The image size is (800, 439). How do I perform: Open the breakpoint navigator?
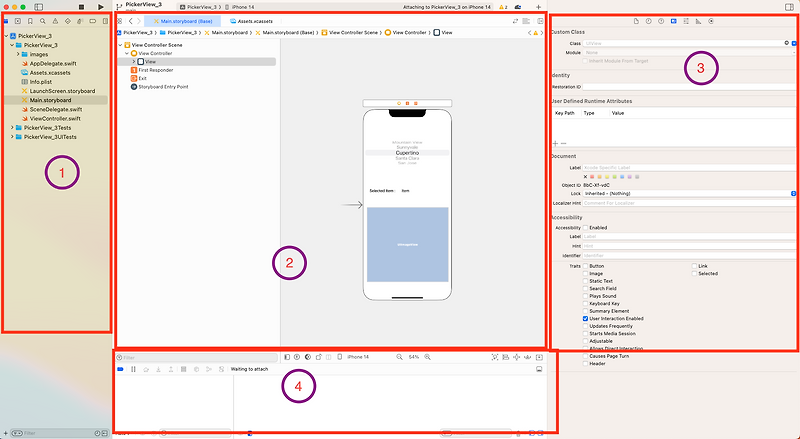click(x=92, y=21)
